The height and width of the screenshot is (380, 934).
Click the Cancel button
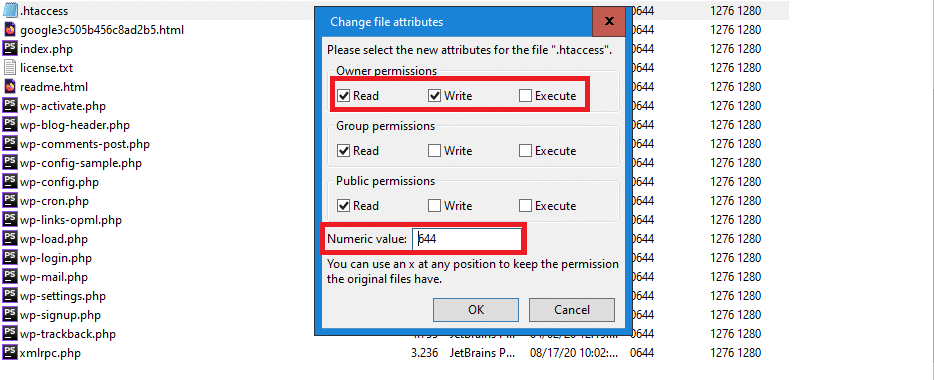point(572,310)
